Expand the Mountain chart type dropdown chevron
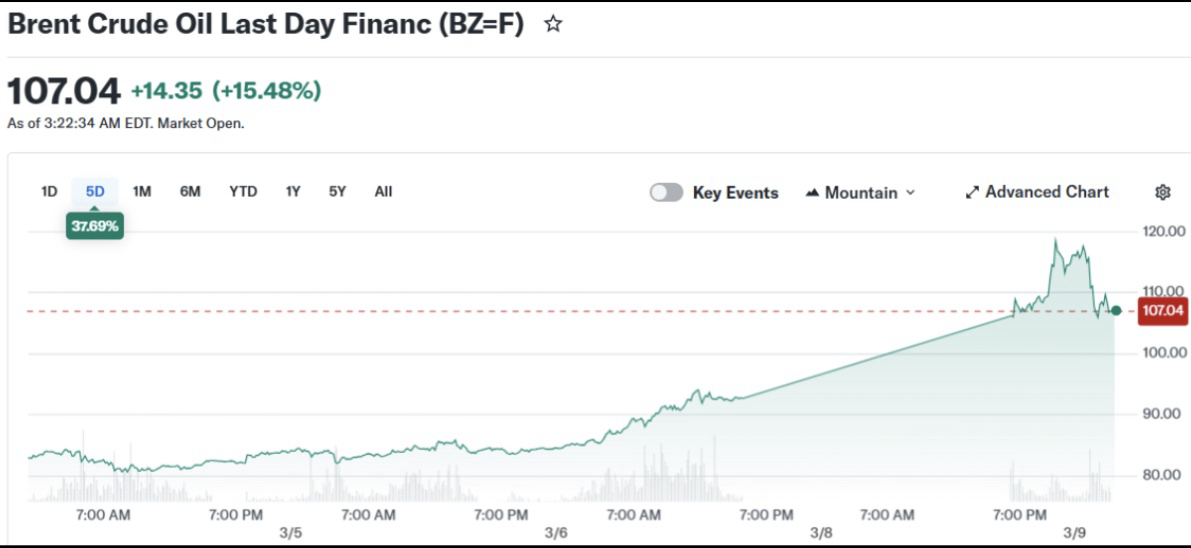This screenshot has height=548, width=1191. tap(910, 192)
